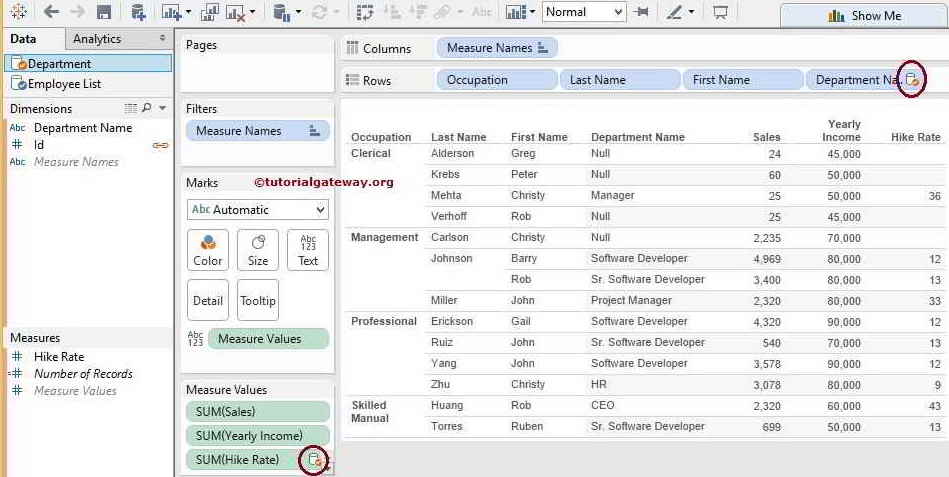Select the Department Name dimension field
The height and width of the screenshot is (477, 949).
pyautogui.click(x=83, y=128)
